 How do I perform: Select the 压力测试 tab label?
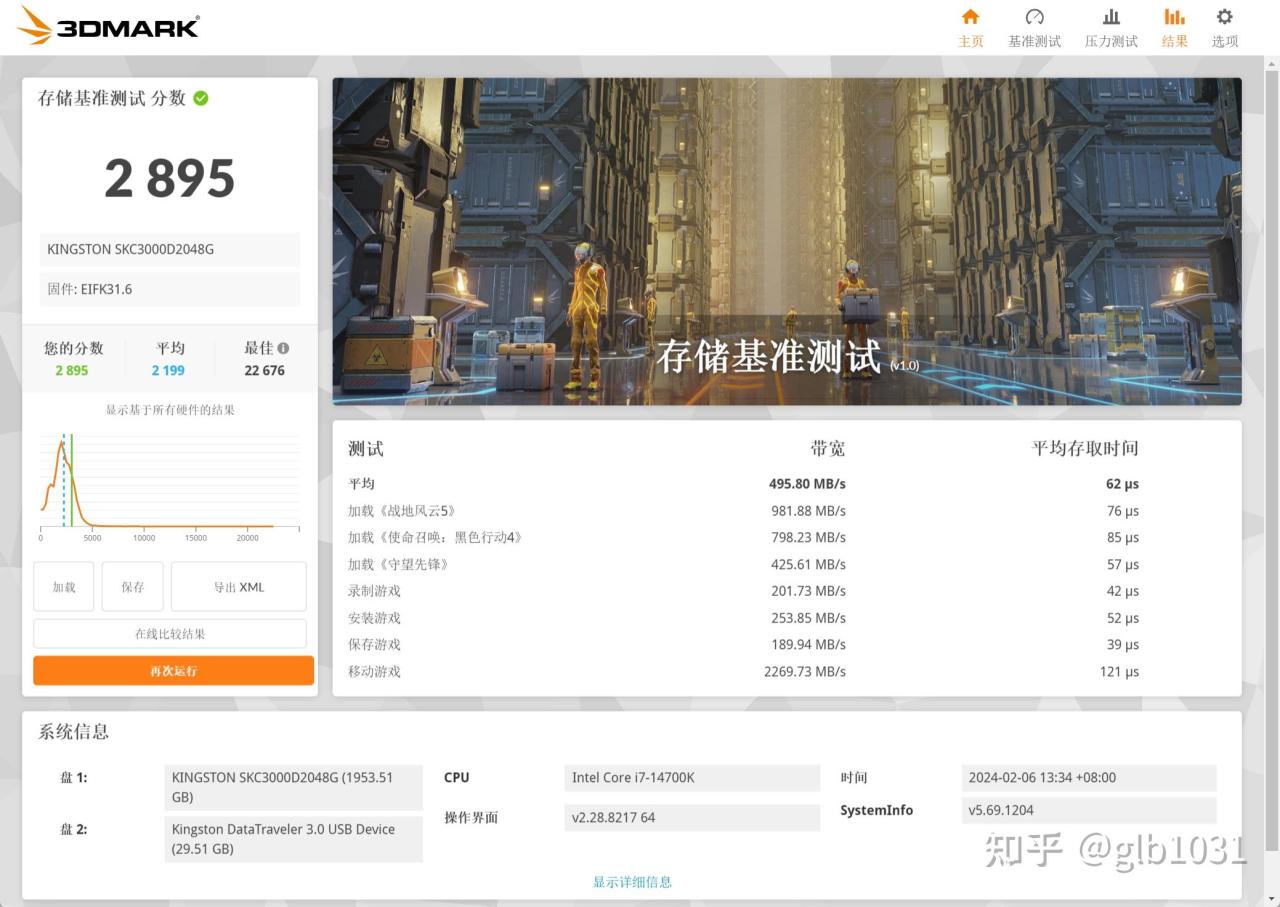click(x=1111, y=41)
